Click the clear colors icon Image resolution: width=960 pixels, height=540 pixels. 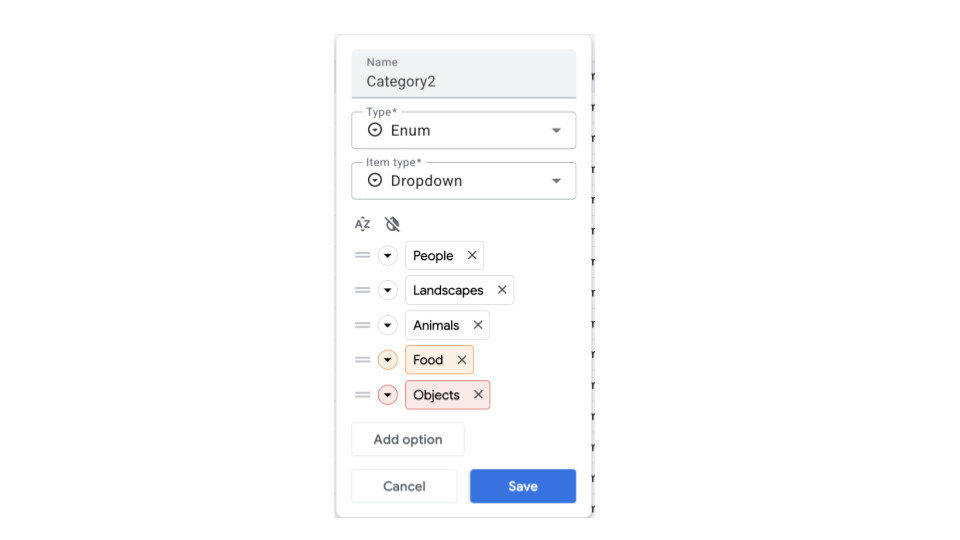pyautogui.click(x=392, y=224)
